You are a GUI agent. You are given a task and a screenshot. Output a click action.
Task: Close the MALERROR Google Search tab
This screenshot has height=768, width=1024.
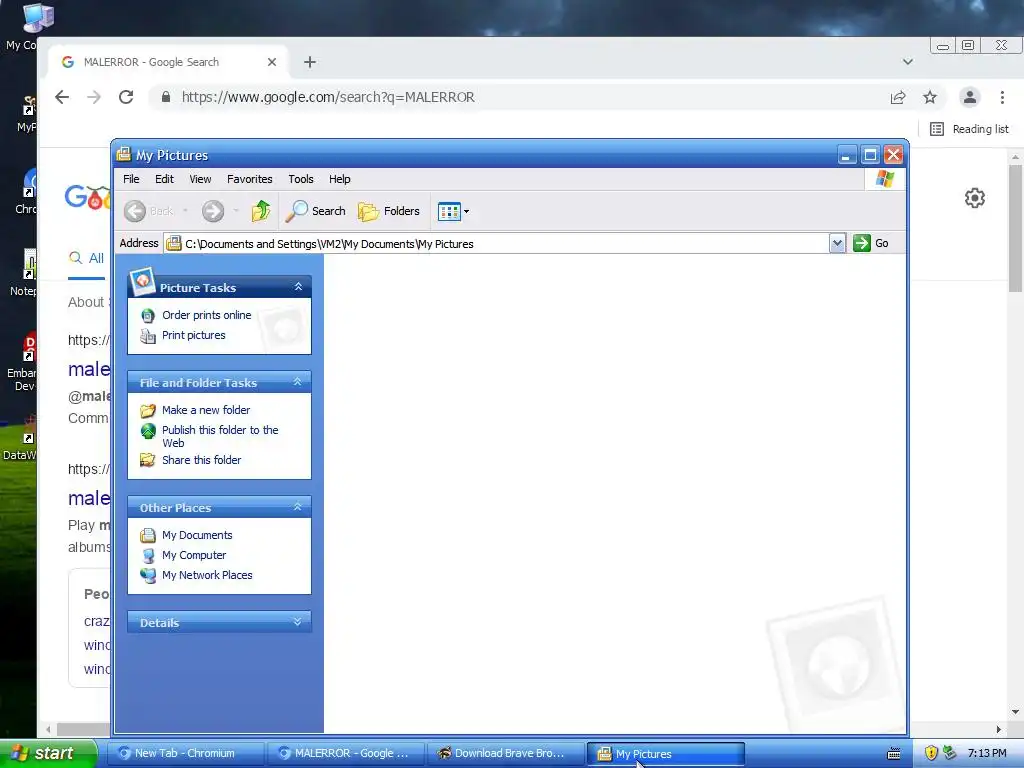pos(272,62)
